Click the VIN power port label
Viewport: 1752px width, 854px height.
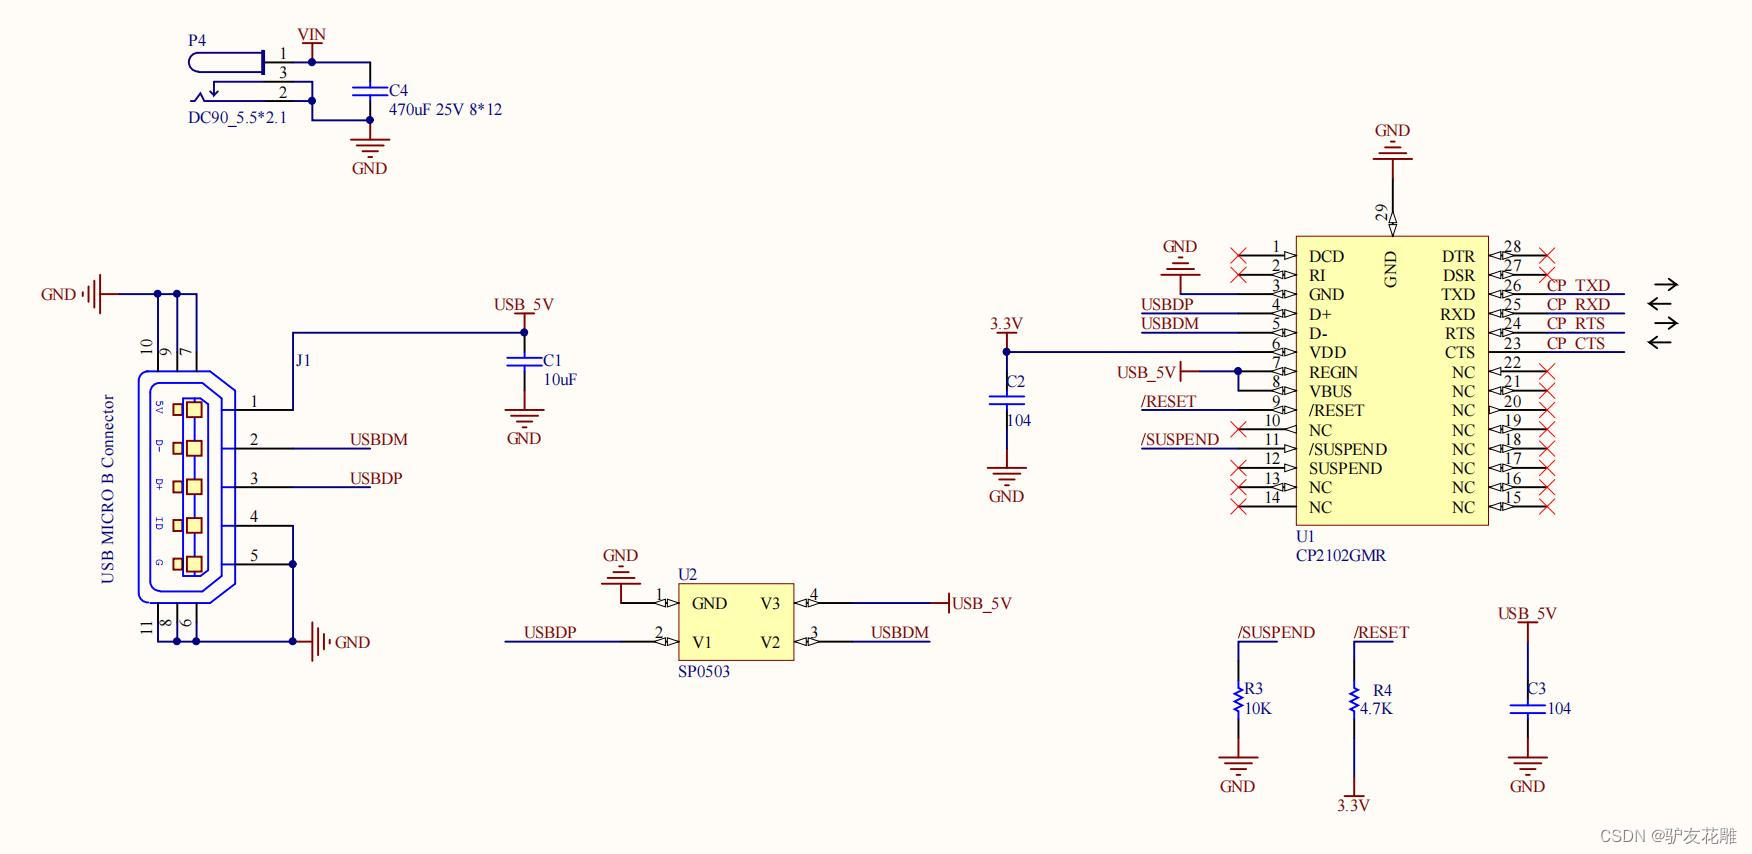point(312,34)
